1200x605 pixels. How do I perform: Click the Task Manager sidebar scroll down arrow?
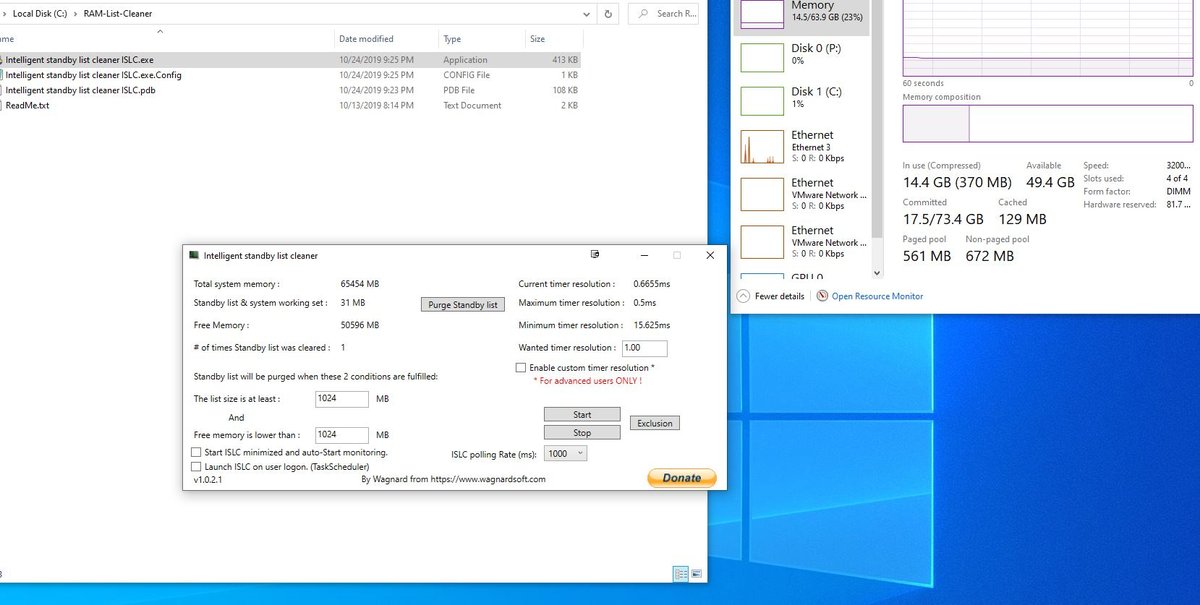click(x=877, y=273)
